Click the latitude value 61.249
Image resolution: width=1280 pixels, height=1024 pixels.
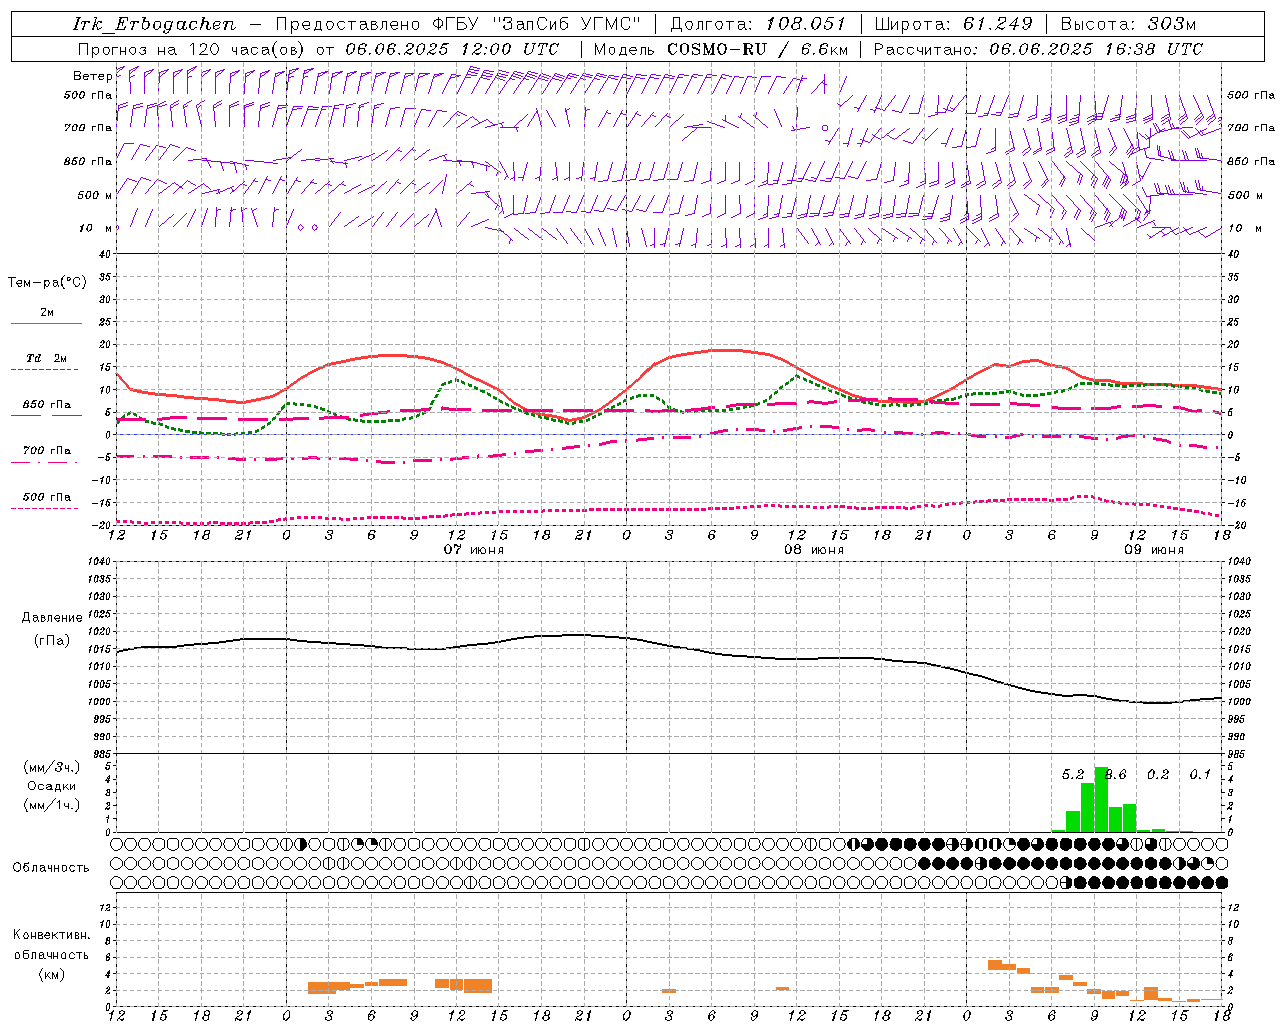(997, 24)
